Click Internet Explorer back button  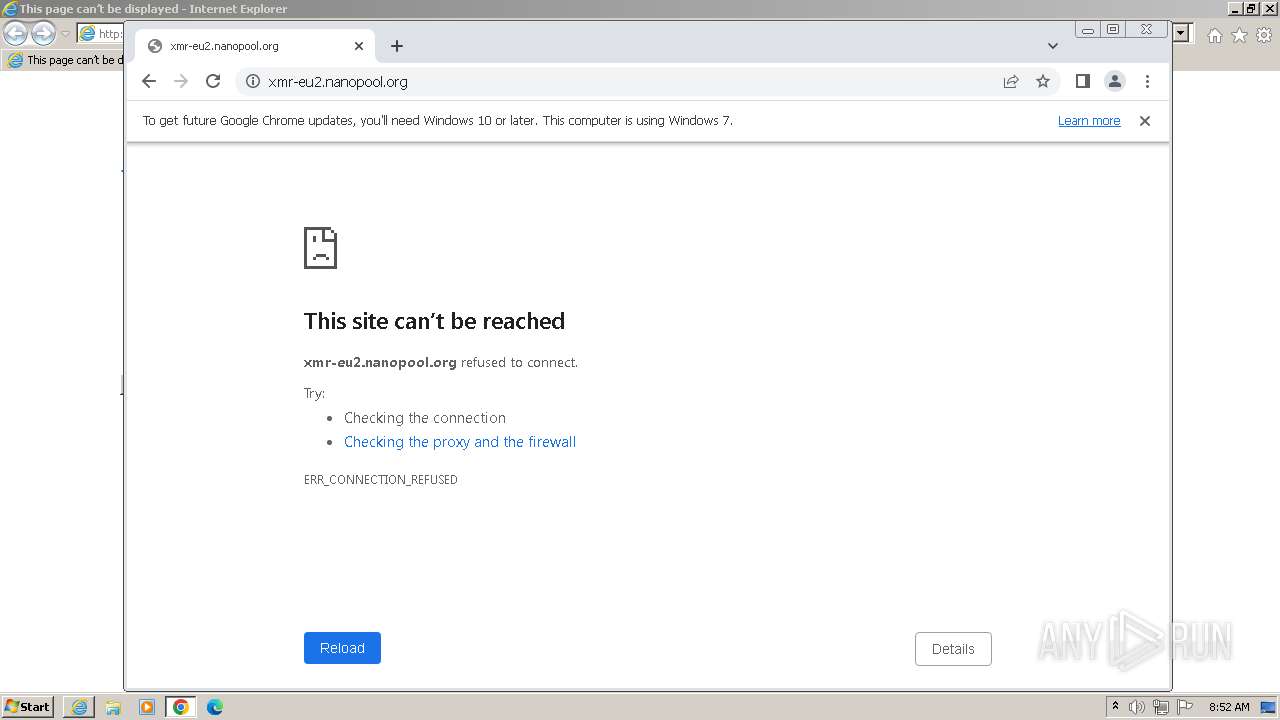[x=15, y=34]
